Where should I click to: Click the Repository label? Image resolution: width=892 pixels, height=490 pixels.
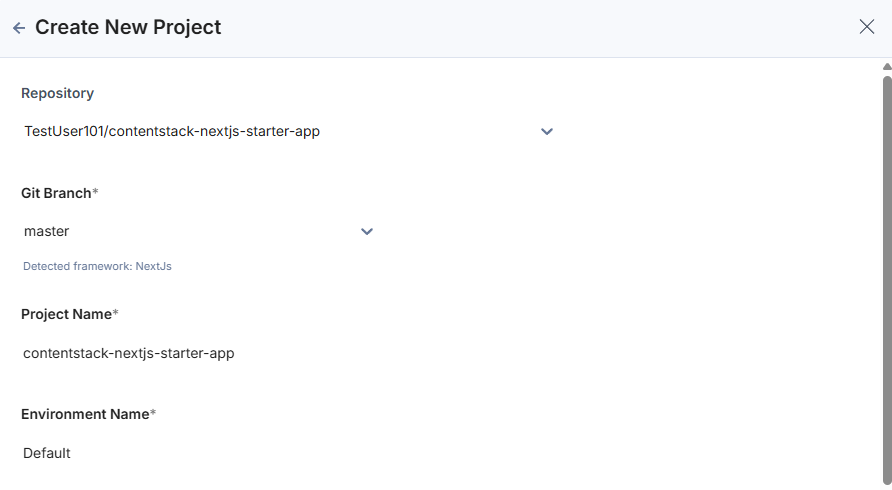point(57,93)
